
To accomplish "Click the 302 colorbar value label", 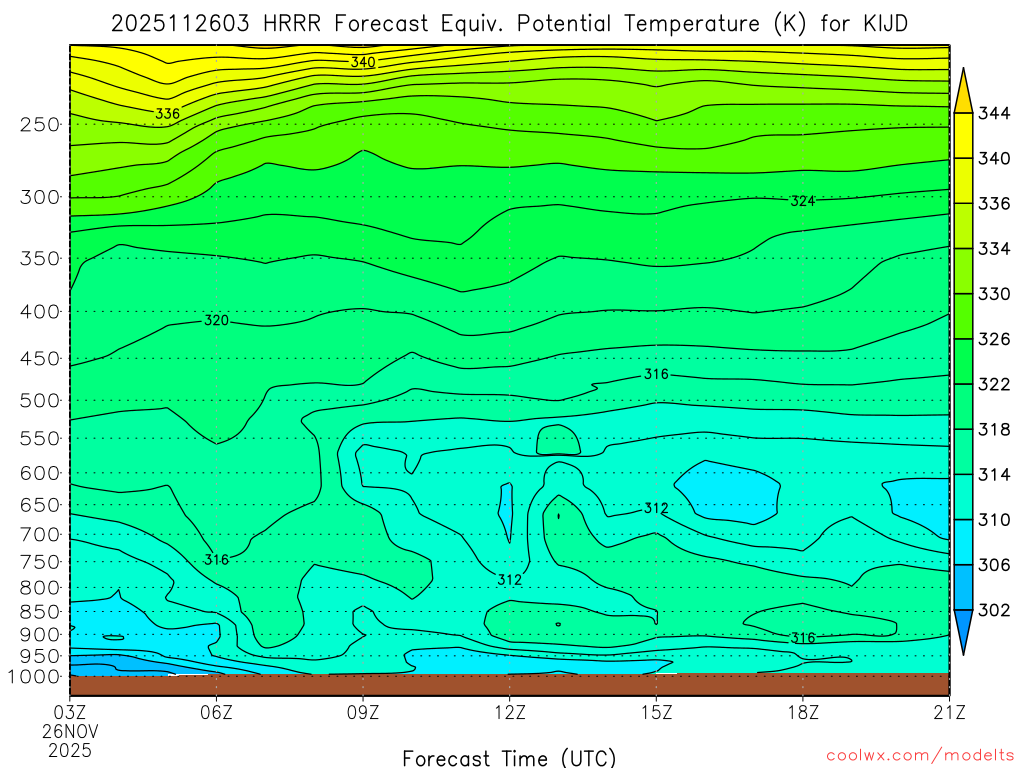I will pos(994,610).
